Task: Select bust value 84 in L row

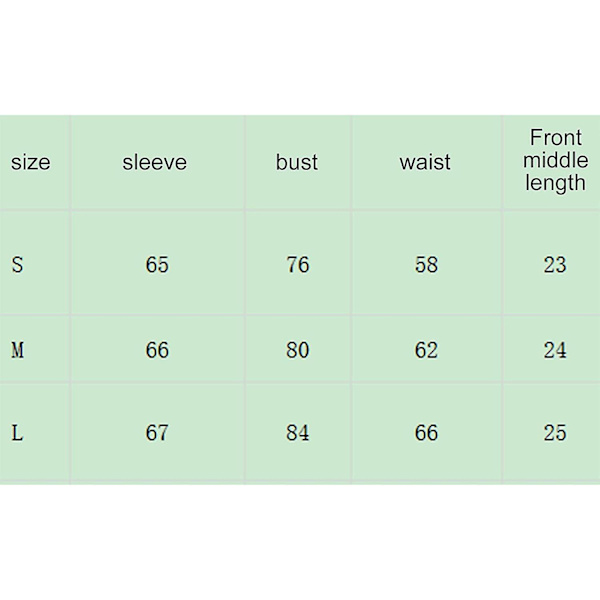Action: 298,433
